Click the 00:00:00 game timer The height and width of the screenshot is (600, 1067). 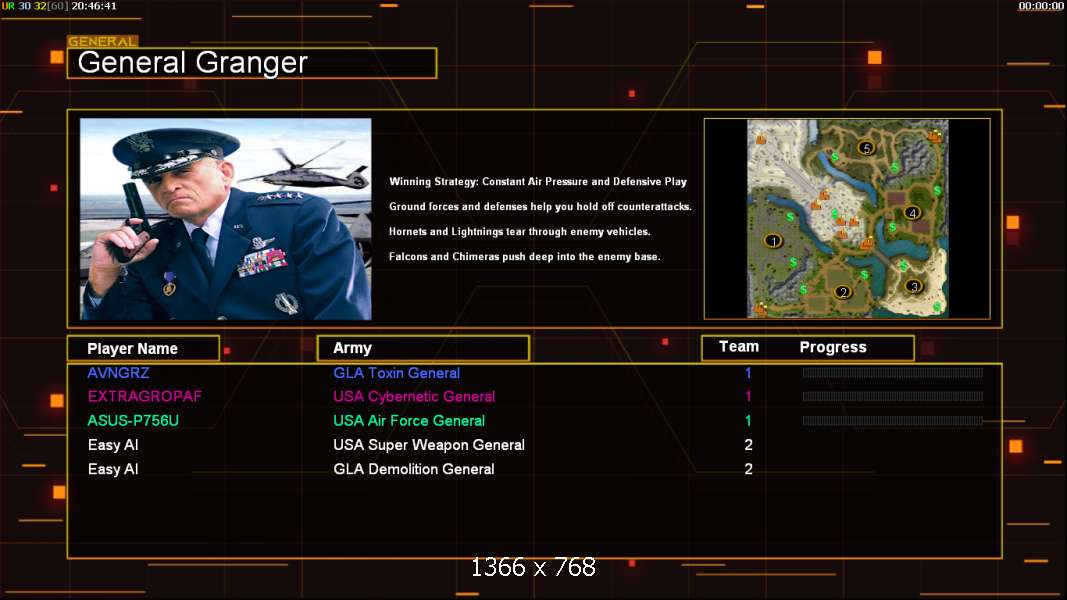[x=1040, y=6]
